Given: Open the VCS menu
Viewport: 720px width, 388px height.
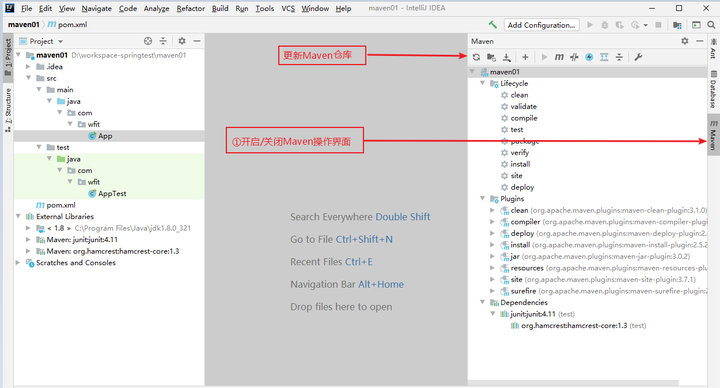Looking at the screenshot, I should [288, 8].
